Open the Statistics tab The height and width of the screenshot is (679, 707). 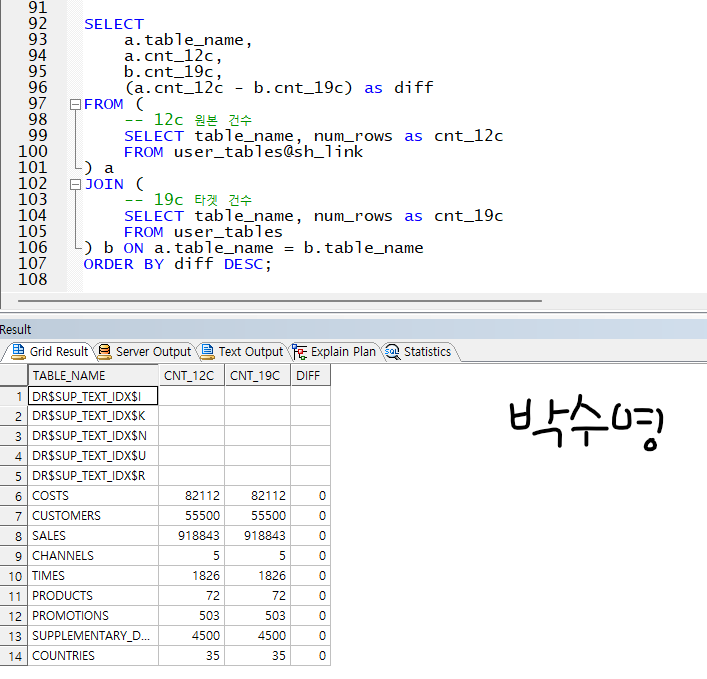pyautogui.click(x=427, y=352)
